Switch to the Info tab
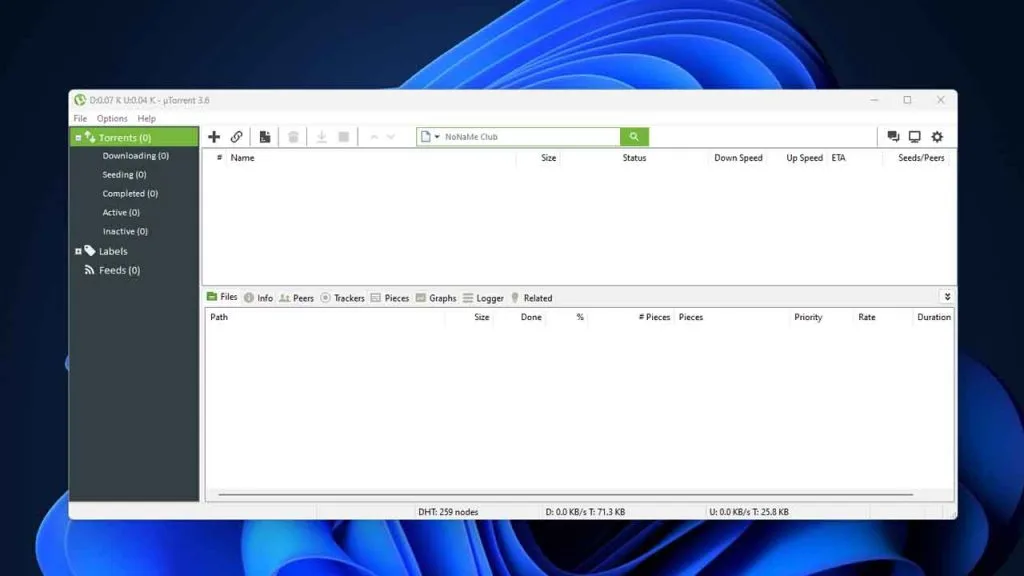This screenshot has height=576, width=1024. [x=259, y=298]
